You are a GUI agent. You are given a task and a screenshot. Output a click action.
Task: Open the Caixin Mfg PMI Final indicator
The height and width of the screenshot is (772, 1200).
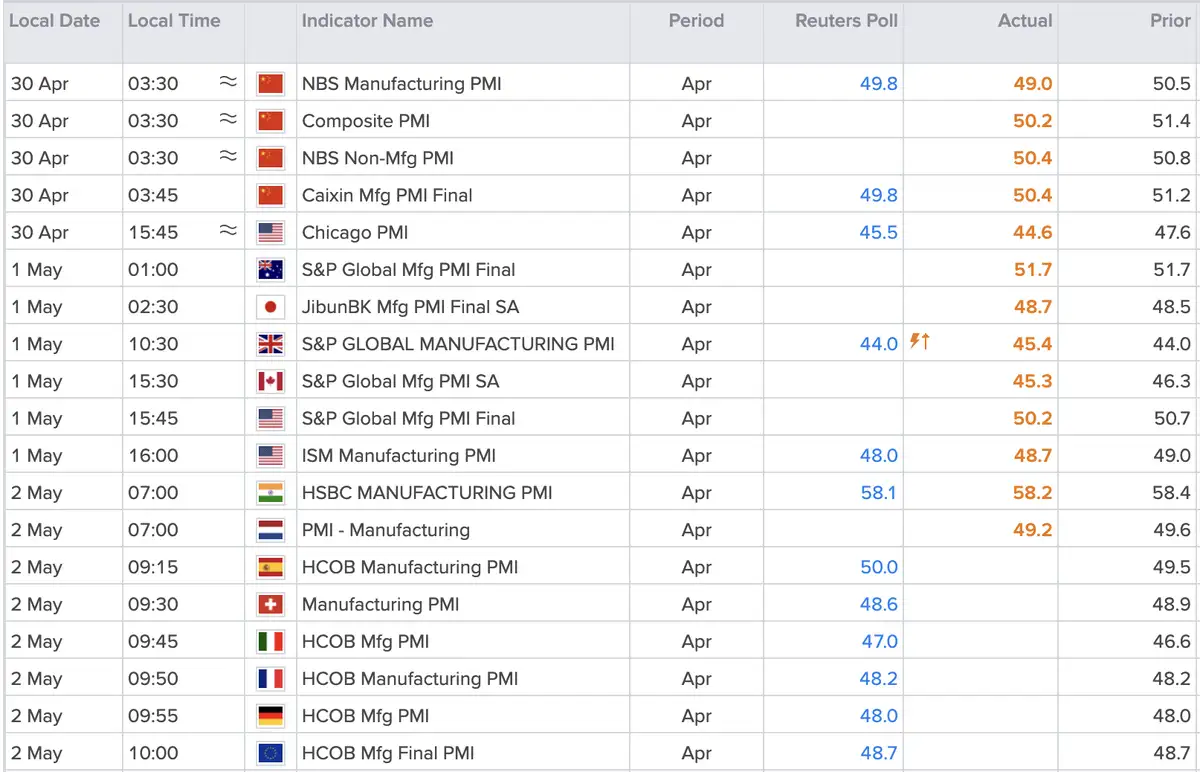[x=388, y=195]
